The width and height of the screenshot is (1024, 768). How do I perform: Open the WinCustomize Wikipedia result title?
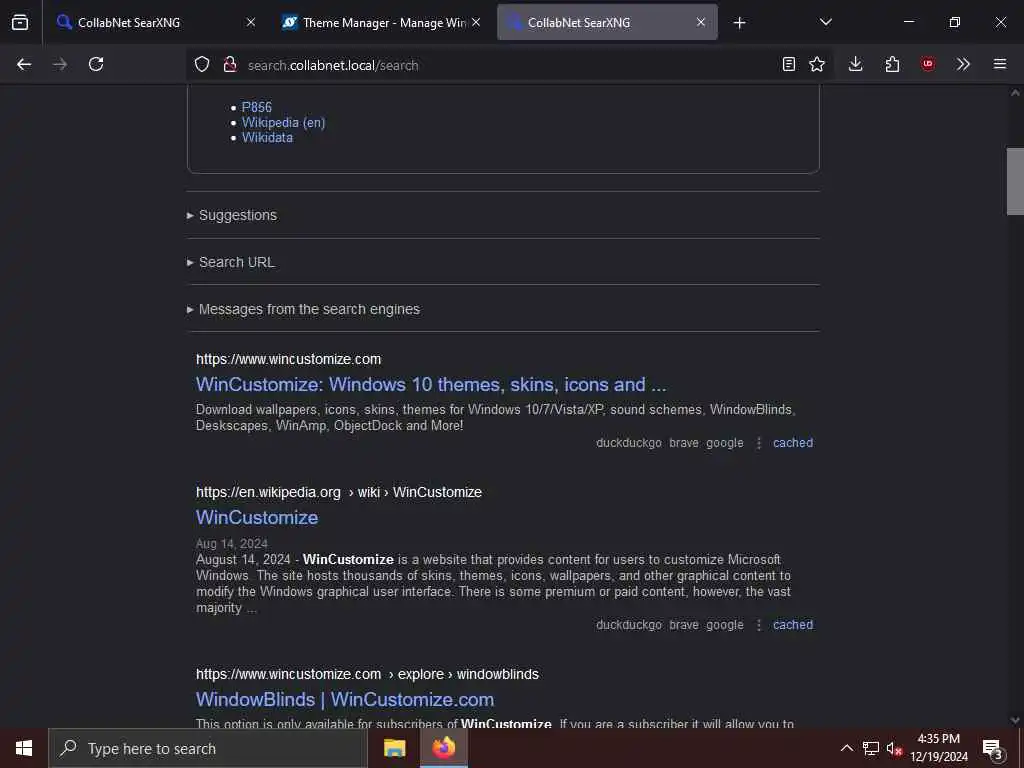257,517
